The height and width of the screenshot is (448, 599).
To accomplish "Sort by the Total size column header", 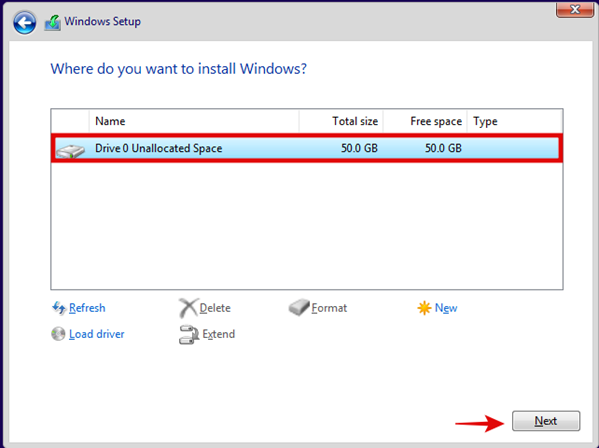I will coord(341,121).
